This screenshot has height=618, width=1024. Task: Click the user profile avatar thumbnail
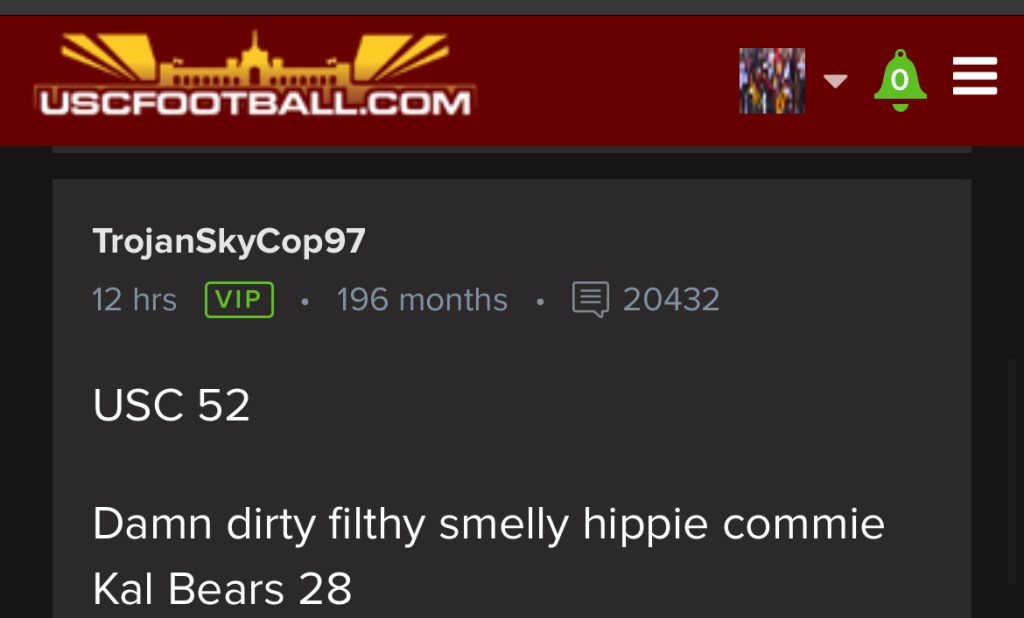(772, 80)
